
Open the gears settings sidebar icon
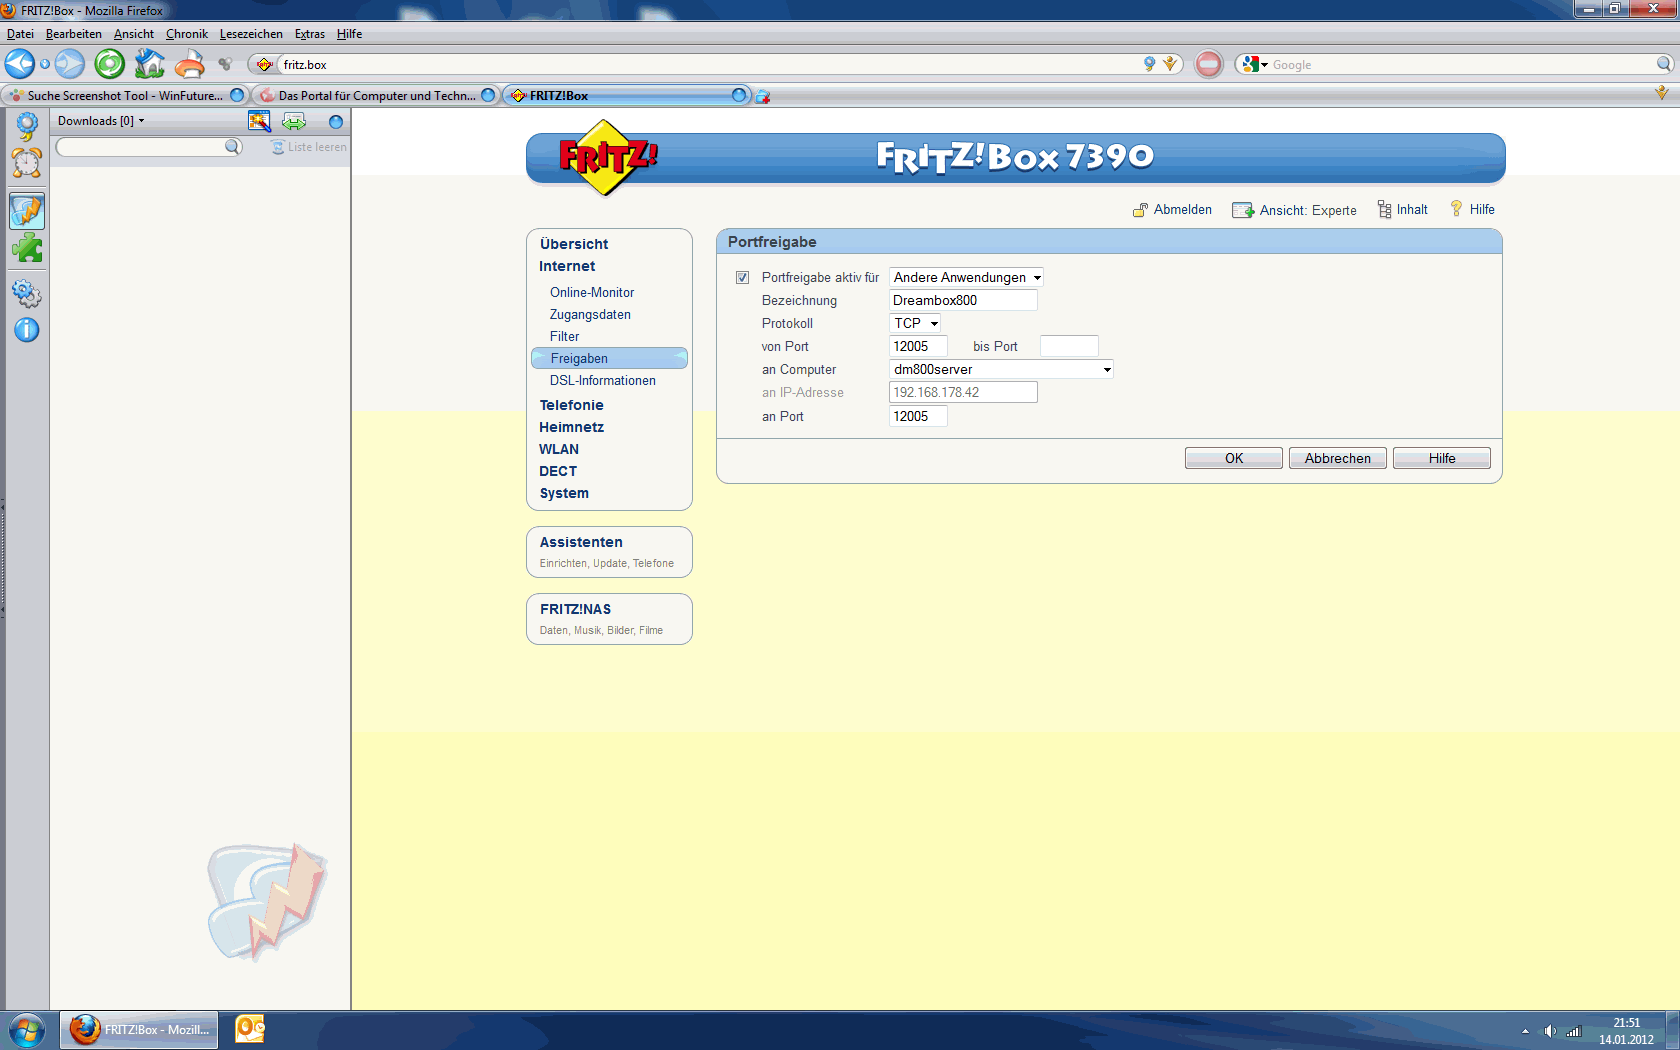pos(27,293)
